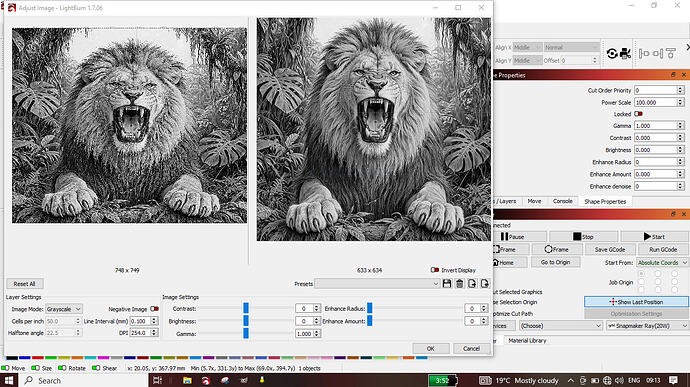690x387 pixels.
Task: Click the battery icon in system tray
Action: [595, 380]
